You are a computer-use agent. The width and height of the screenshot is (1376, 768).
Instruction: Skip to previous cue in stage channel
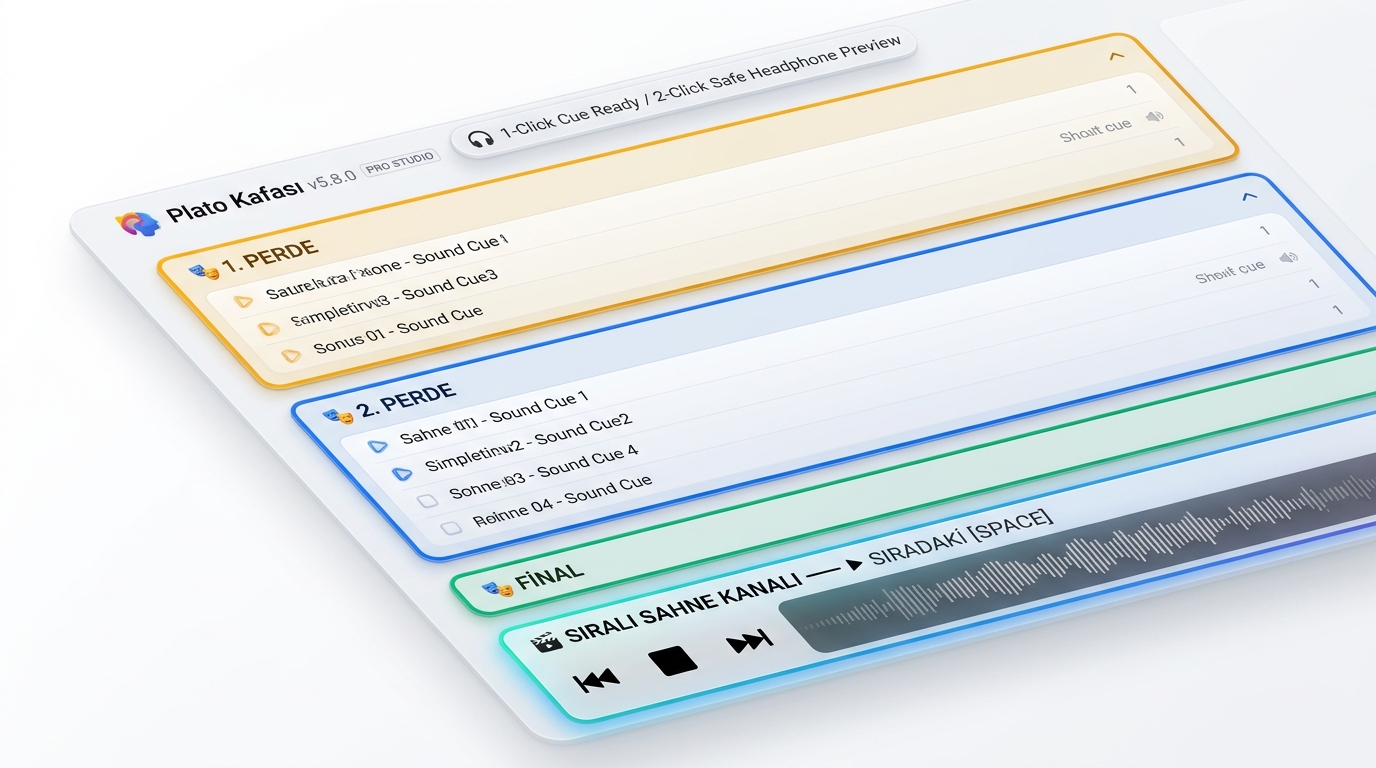click(596, 680)
